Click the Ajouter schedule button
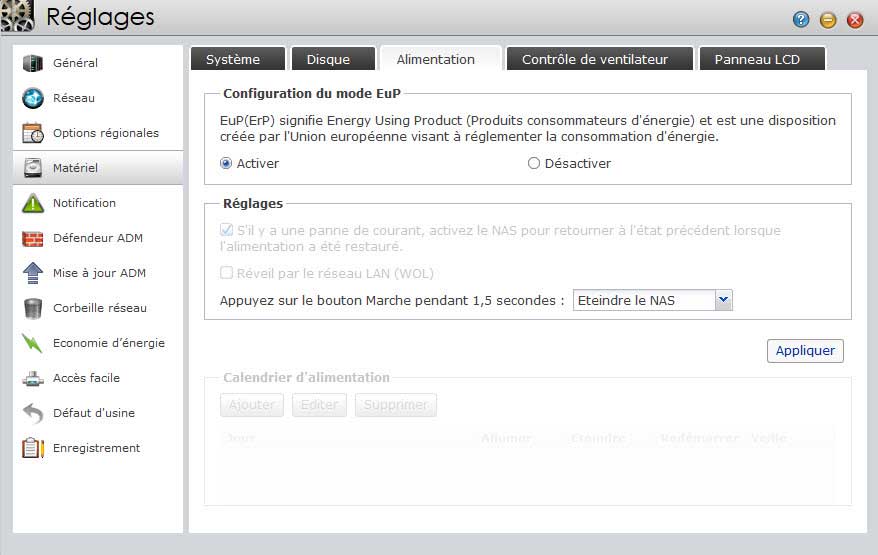Screen dimensions: 878x555 (x=252, y=405)
